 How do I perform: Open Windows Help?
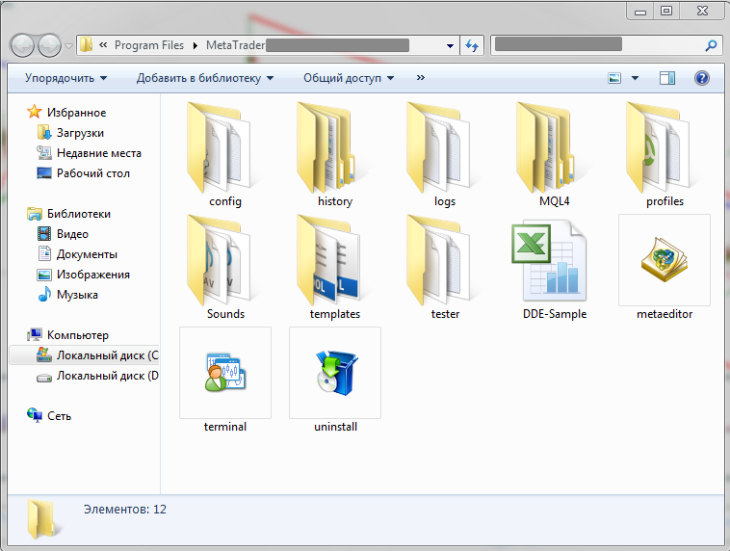tap(702, 78)
